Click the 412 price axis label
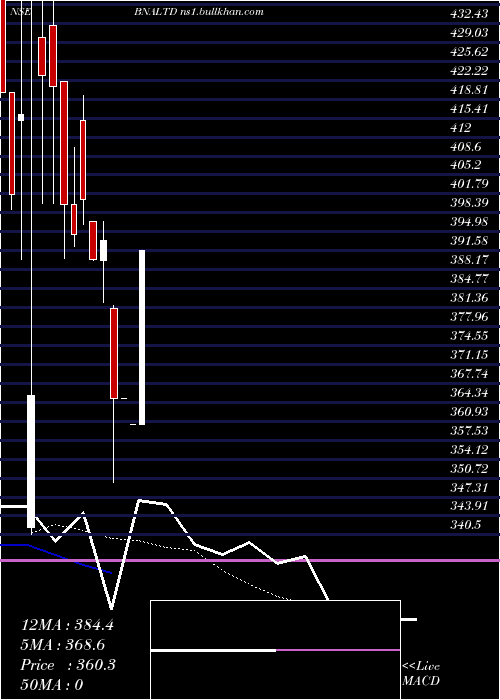 pyautogui.click(x=461, y=127)
